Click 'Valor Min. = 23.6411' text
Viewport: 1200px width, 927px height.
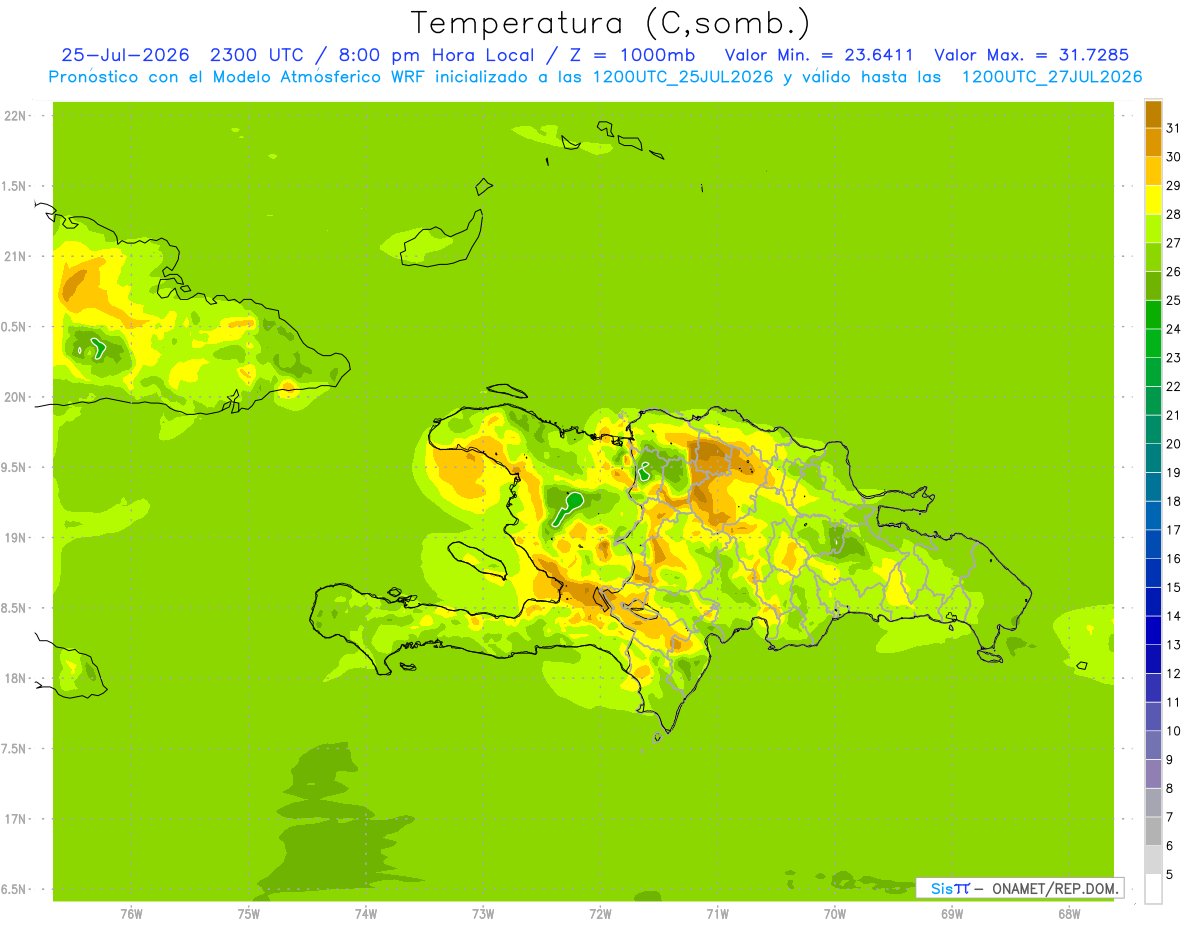[x=819, y=55]
